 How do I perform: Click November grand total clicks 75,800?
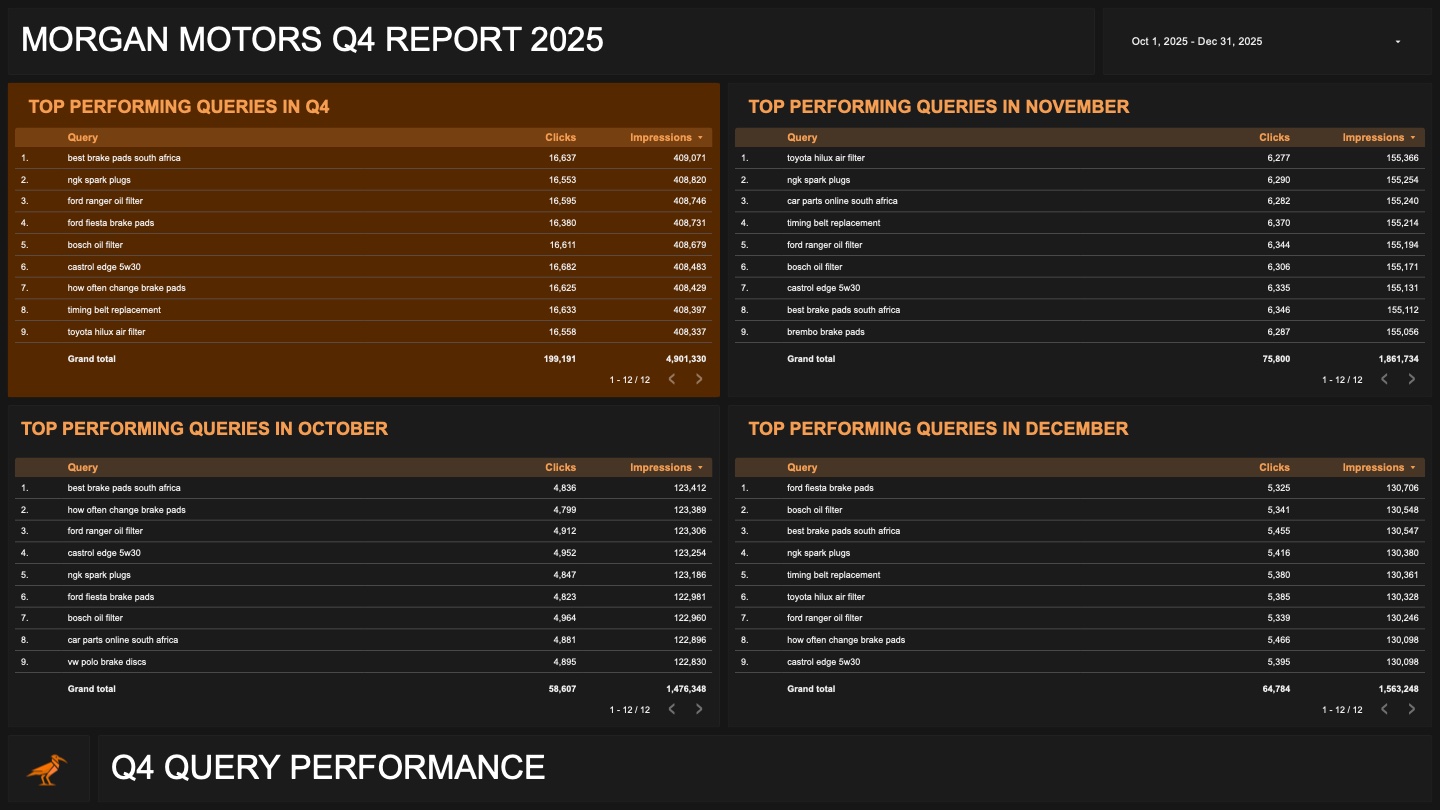click(x=1275, y=359)
